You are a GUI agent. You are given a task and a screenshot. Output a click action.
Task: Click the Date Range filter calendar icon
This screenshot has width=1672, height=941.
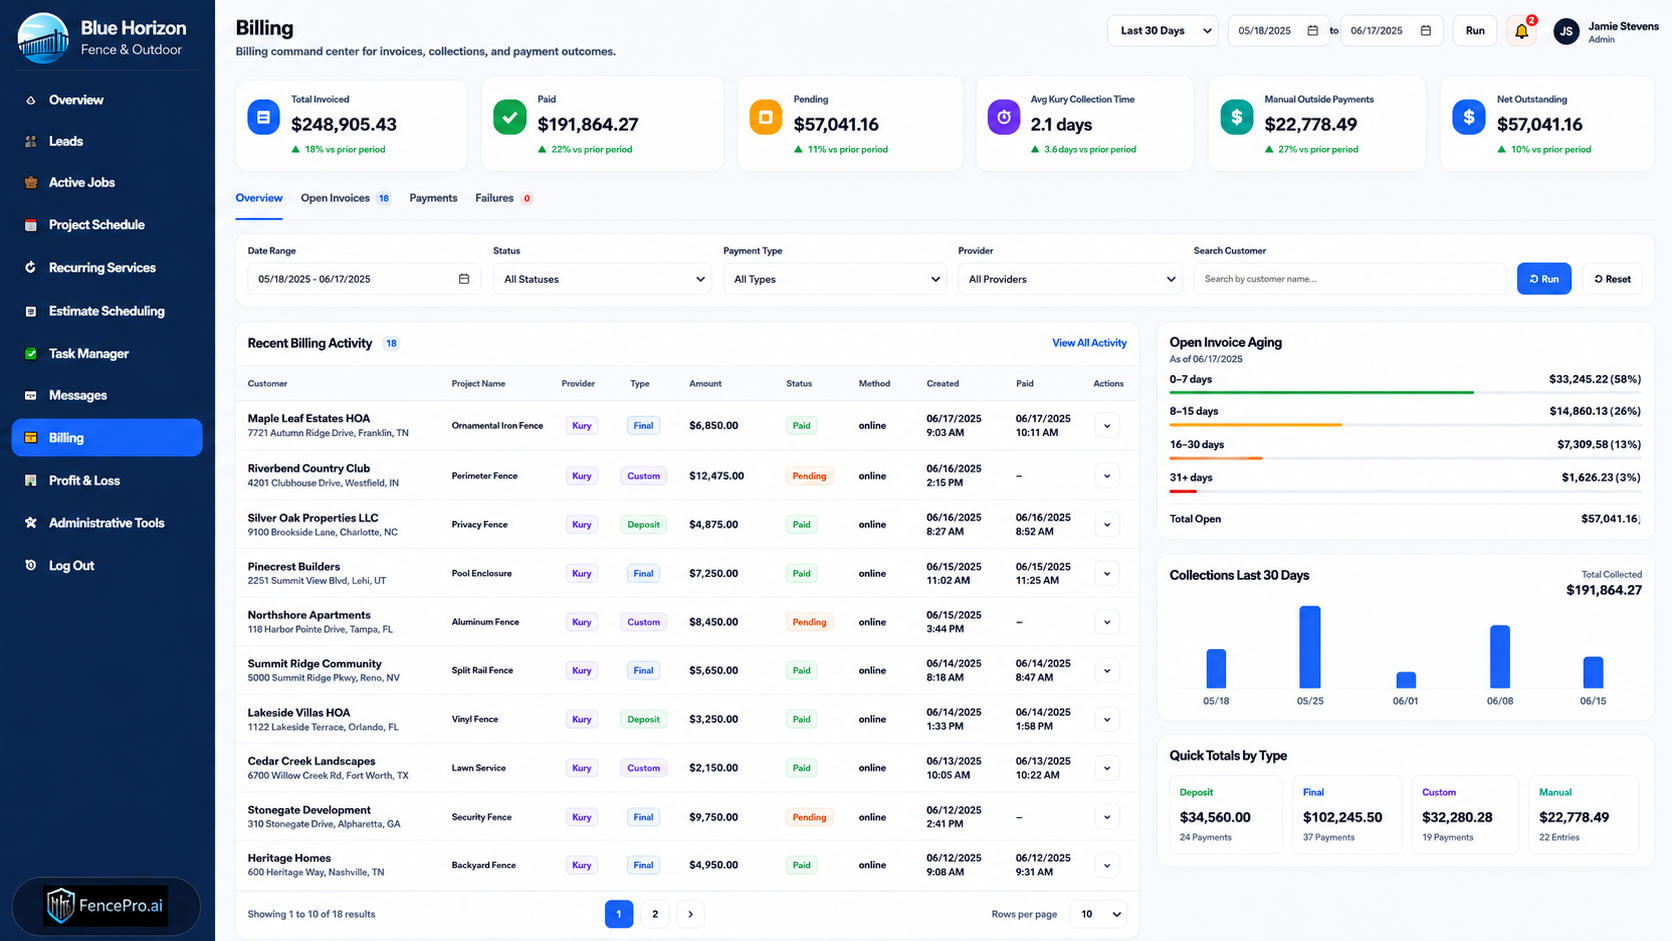tap(464, 279)
